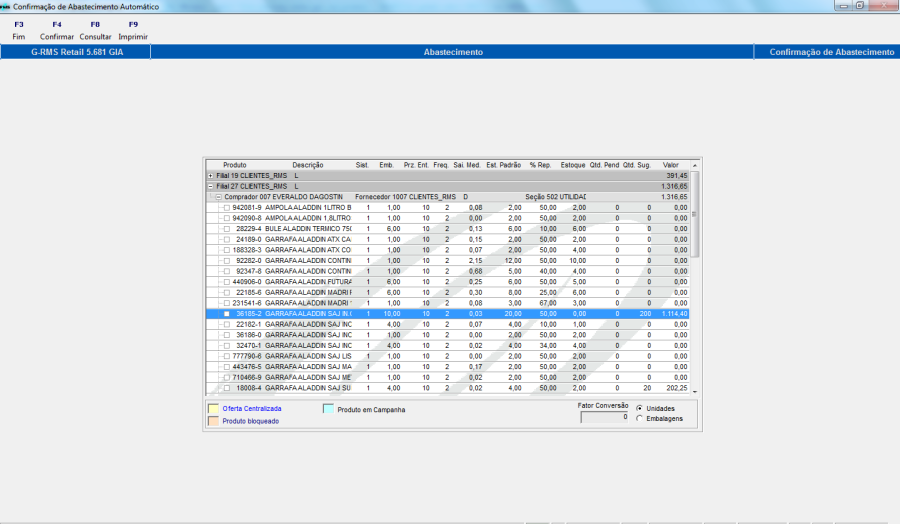Click value 202,25 in row 18008-4
This screenshot has width=900, height=524.
click(x=677, y=388)
